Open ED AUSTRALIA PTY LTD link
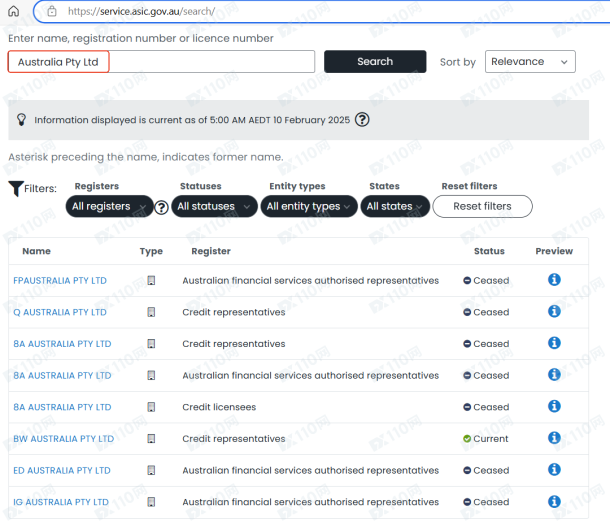610x521 pixels. click(62, 470)
